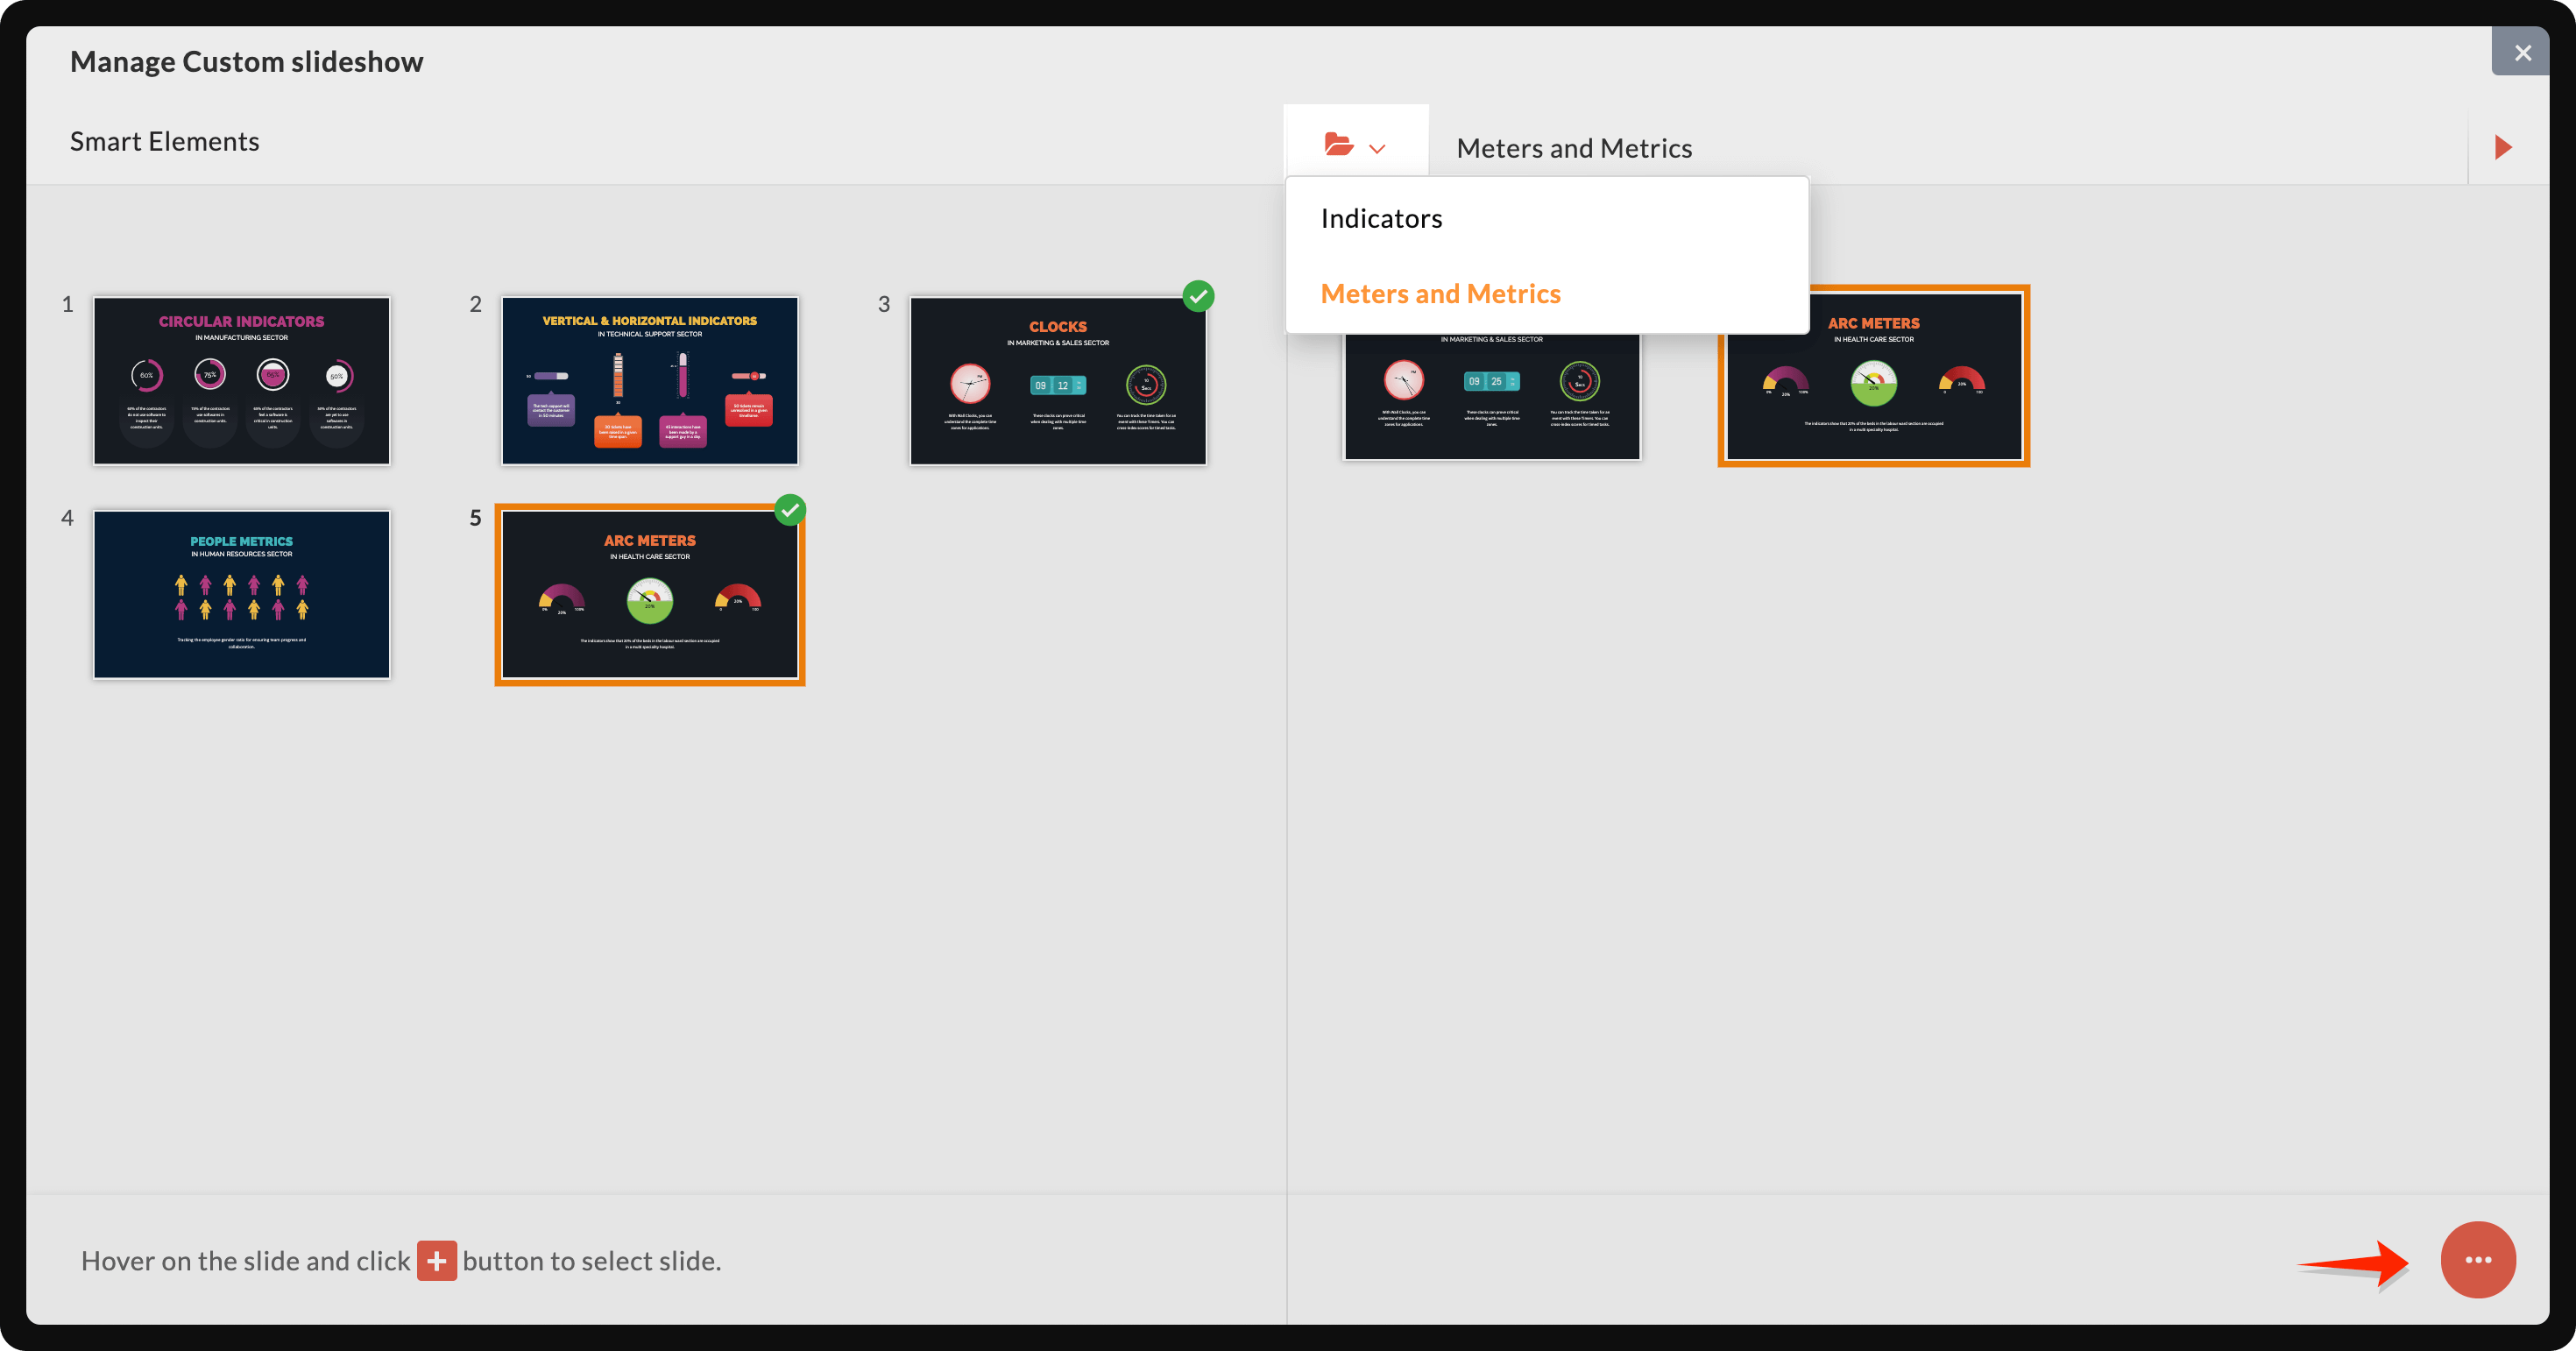Toggle selection on Clocks slide 3

tap(1196, 298)
